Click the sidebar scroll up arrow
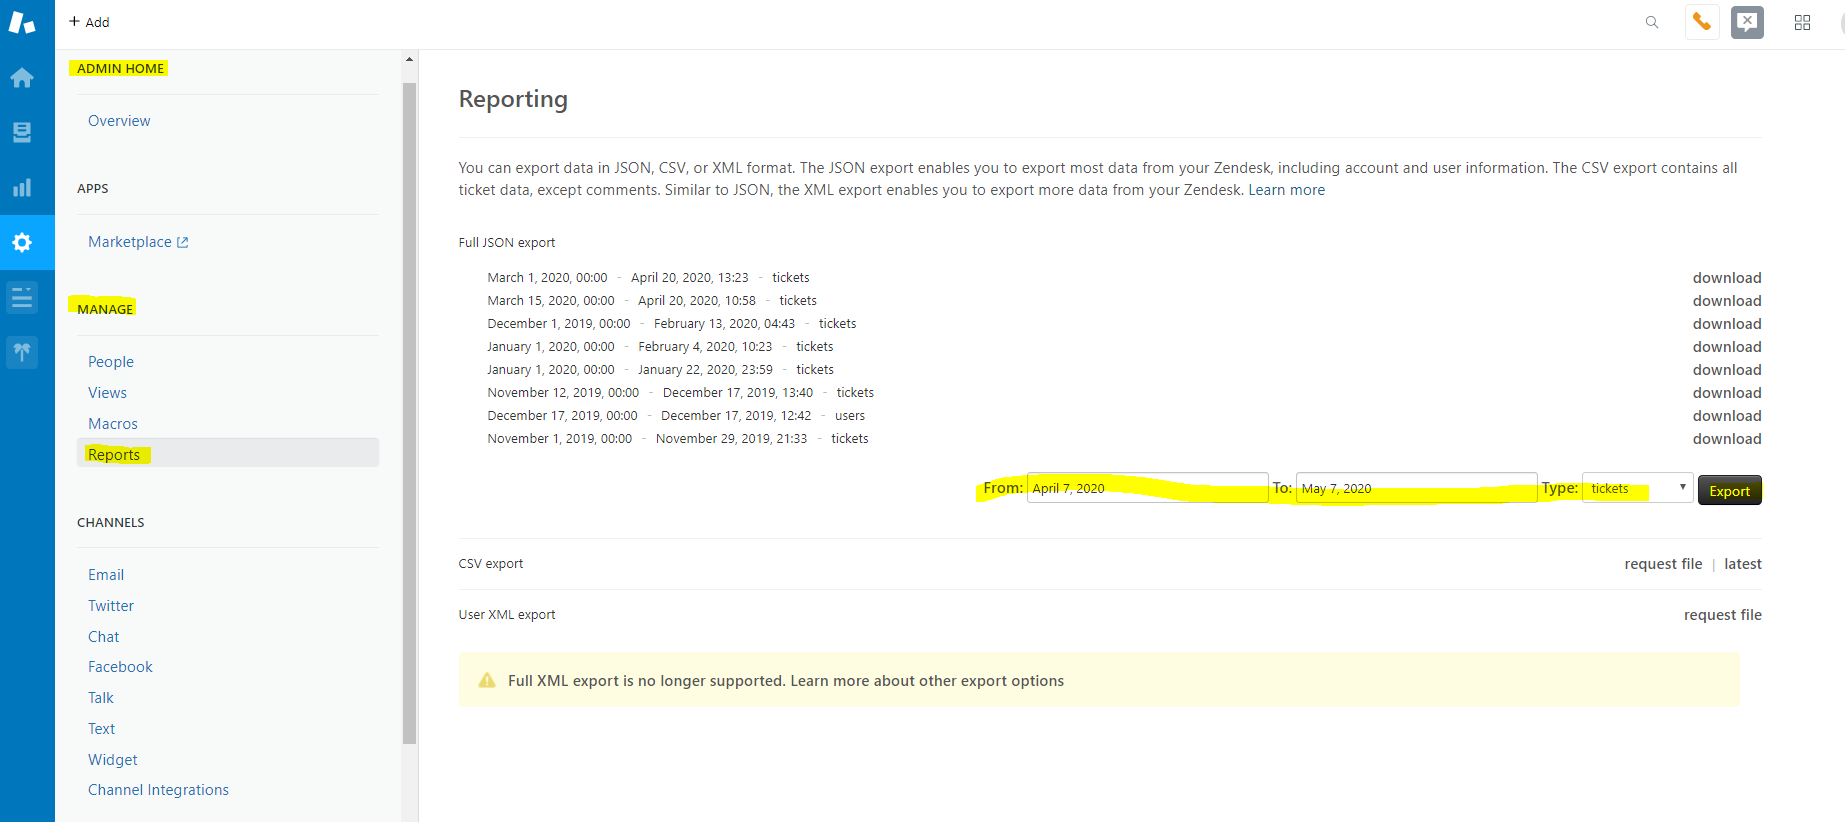The image size is (1845, 822). click(409, 60)
